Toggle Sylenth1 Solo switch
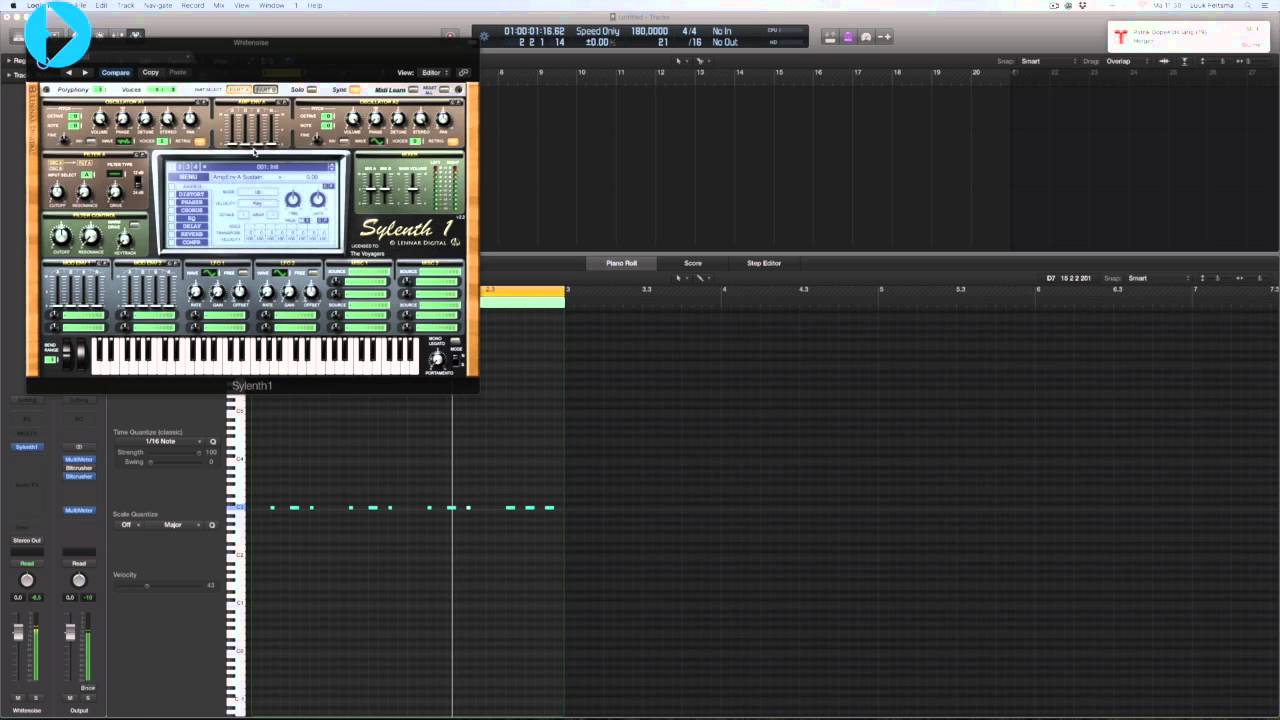 [311, 90]
